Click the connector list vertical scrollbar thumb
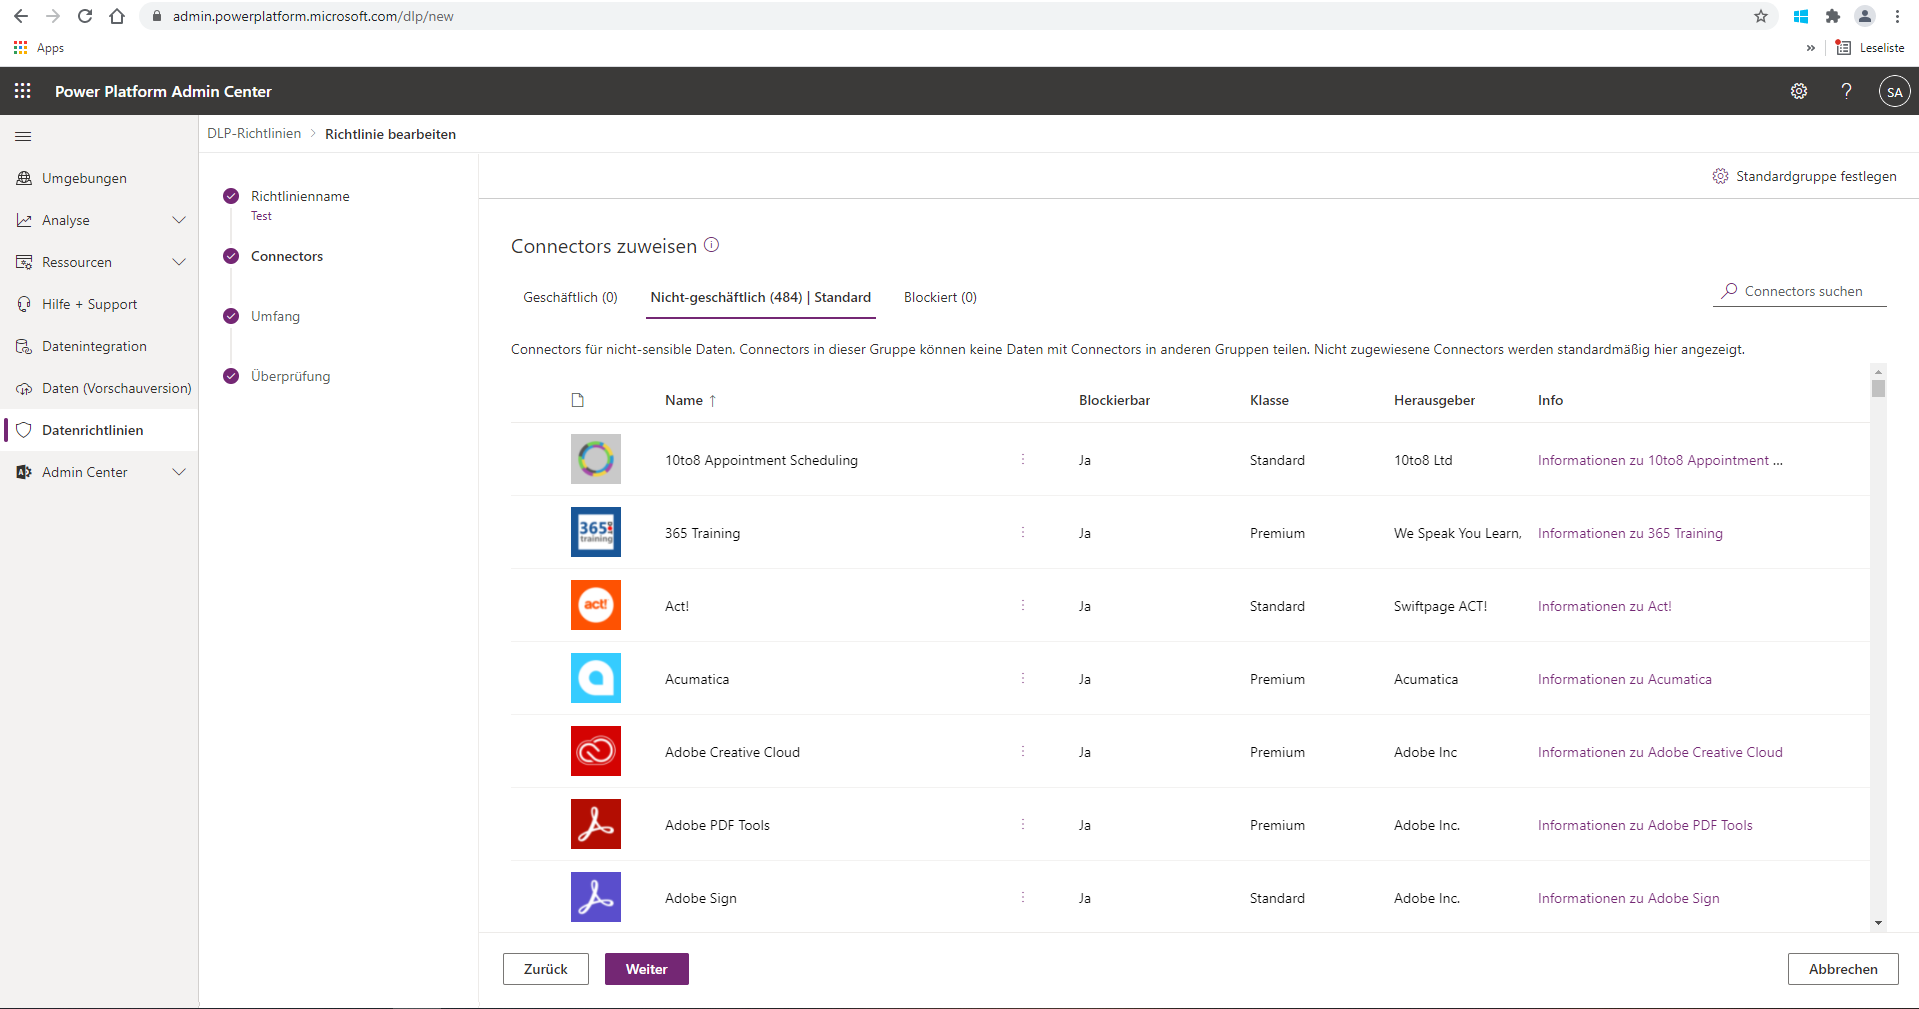Screen dimensions: 1919x1009 [1878, 388]
